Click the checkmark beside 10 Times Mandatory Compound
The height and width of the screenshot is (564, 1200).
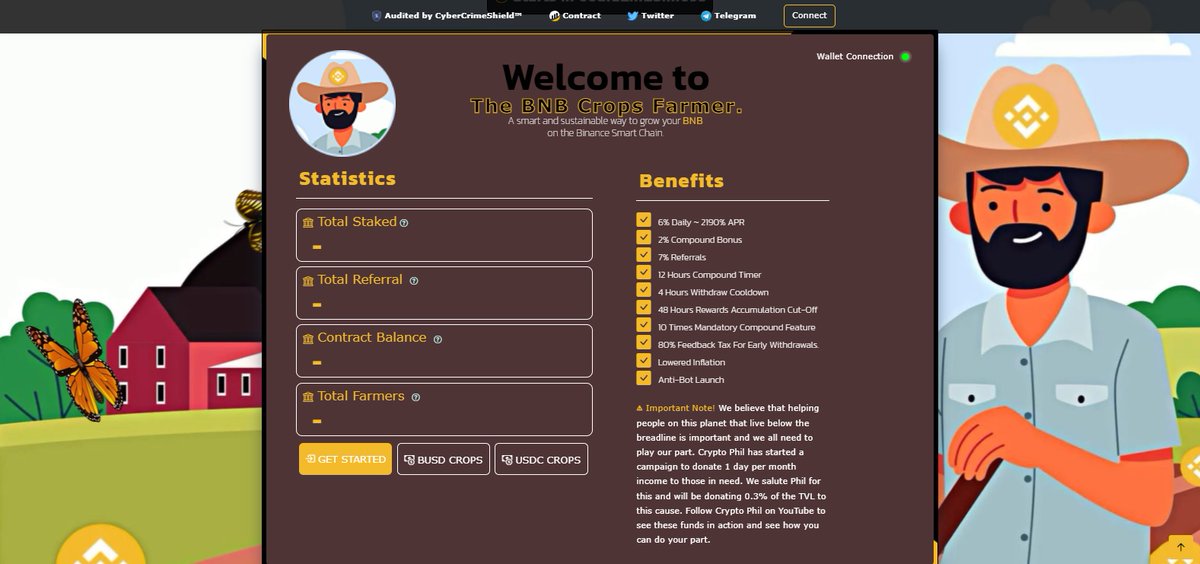coord(644,325)
